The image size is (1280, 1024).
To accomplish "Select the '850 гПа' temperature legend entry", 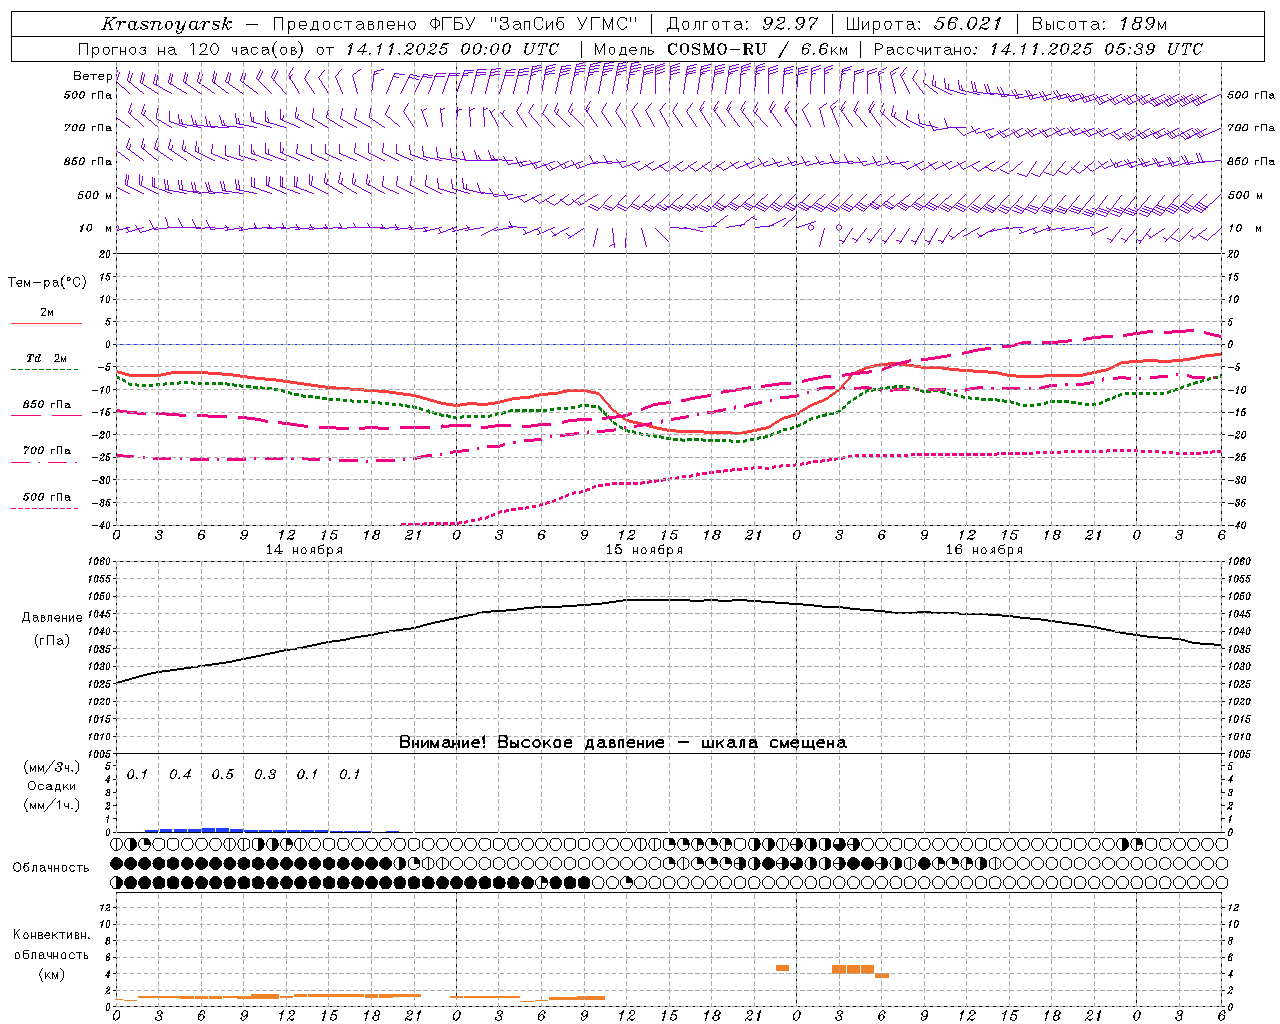I will pos(46,405).
